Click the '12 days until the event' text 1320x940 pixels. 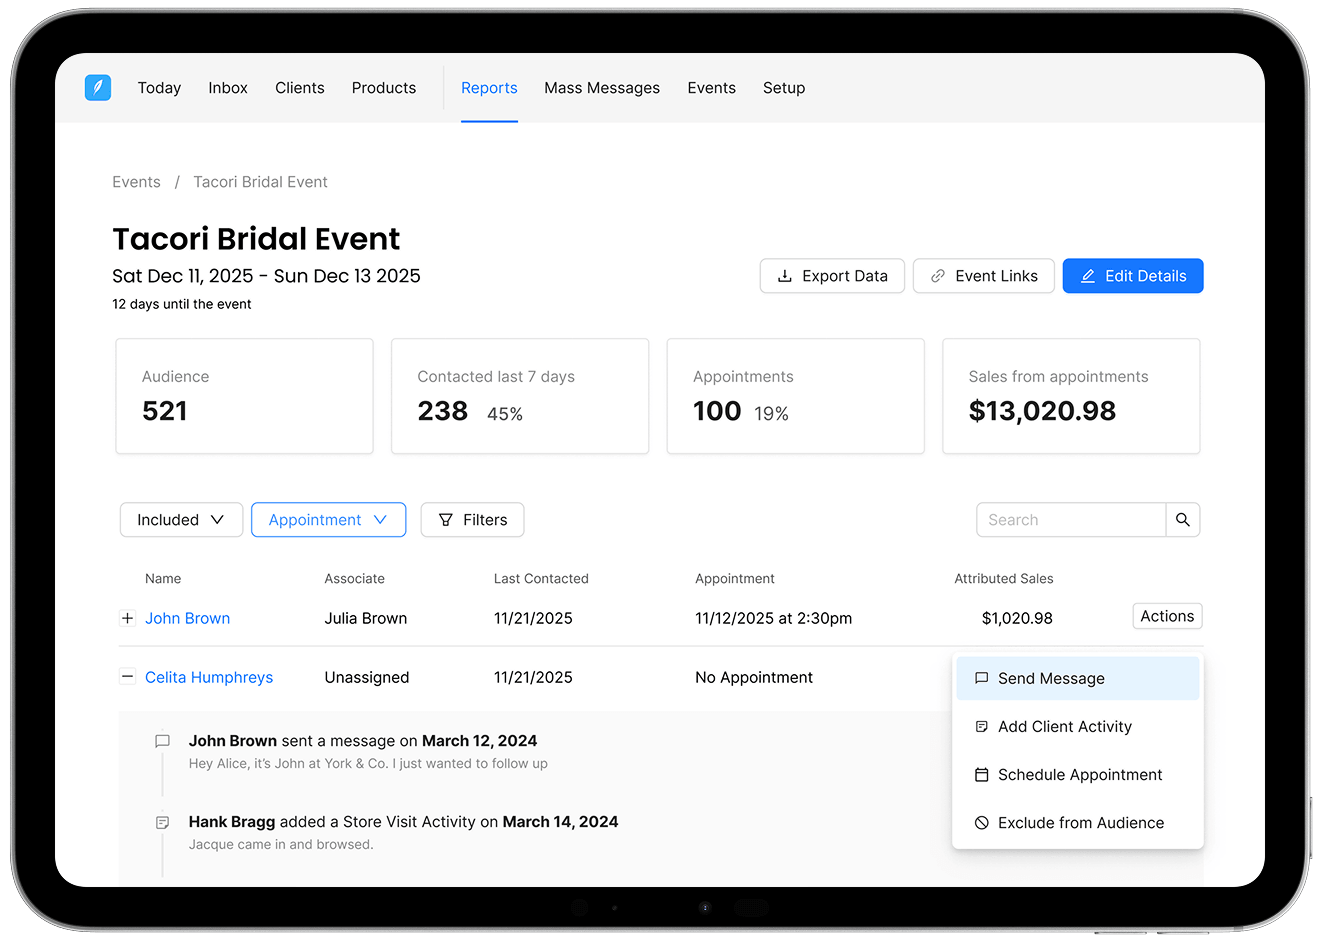(182, 304)
